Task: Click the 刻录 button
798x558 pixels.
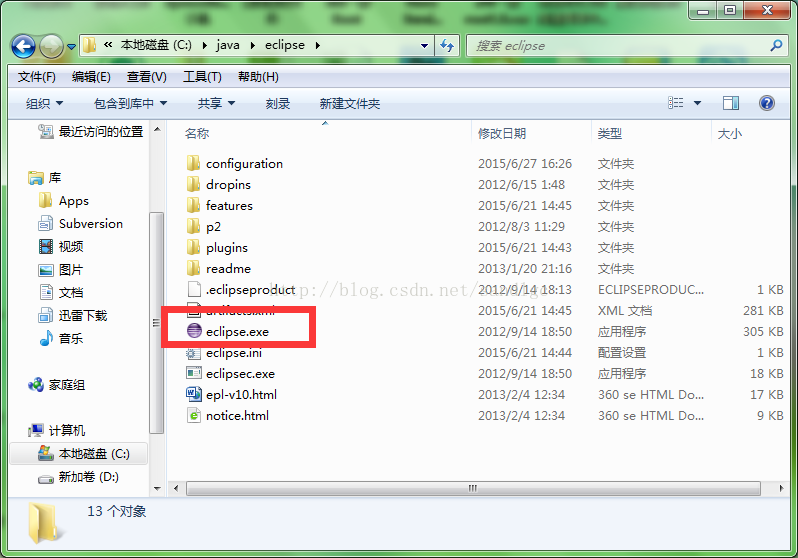Action: 278,104
